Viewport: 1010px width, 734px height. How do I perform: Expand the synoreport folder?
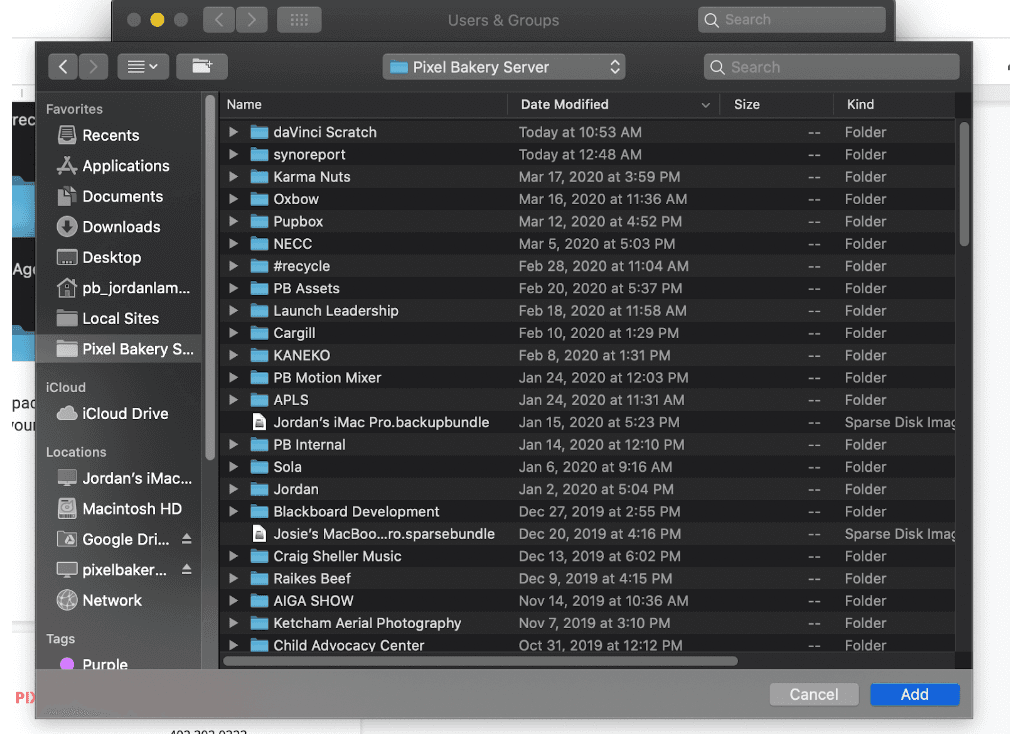pos(233,155)
